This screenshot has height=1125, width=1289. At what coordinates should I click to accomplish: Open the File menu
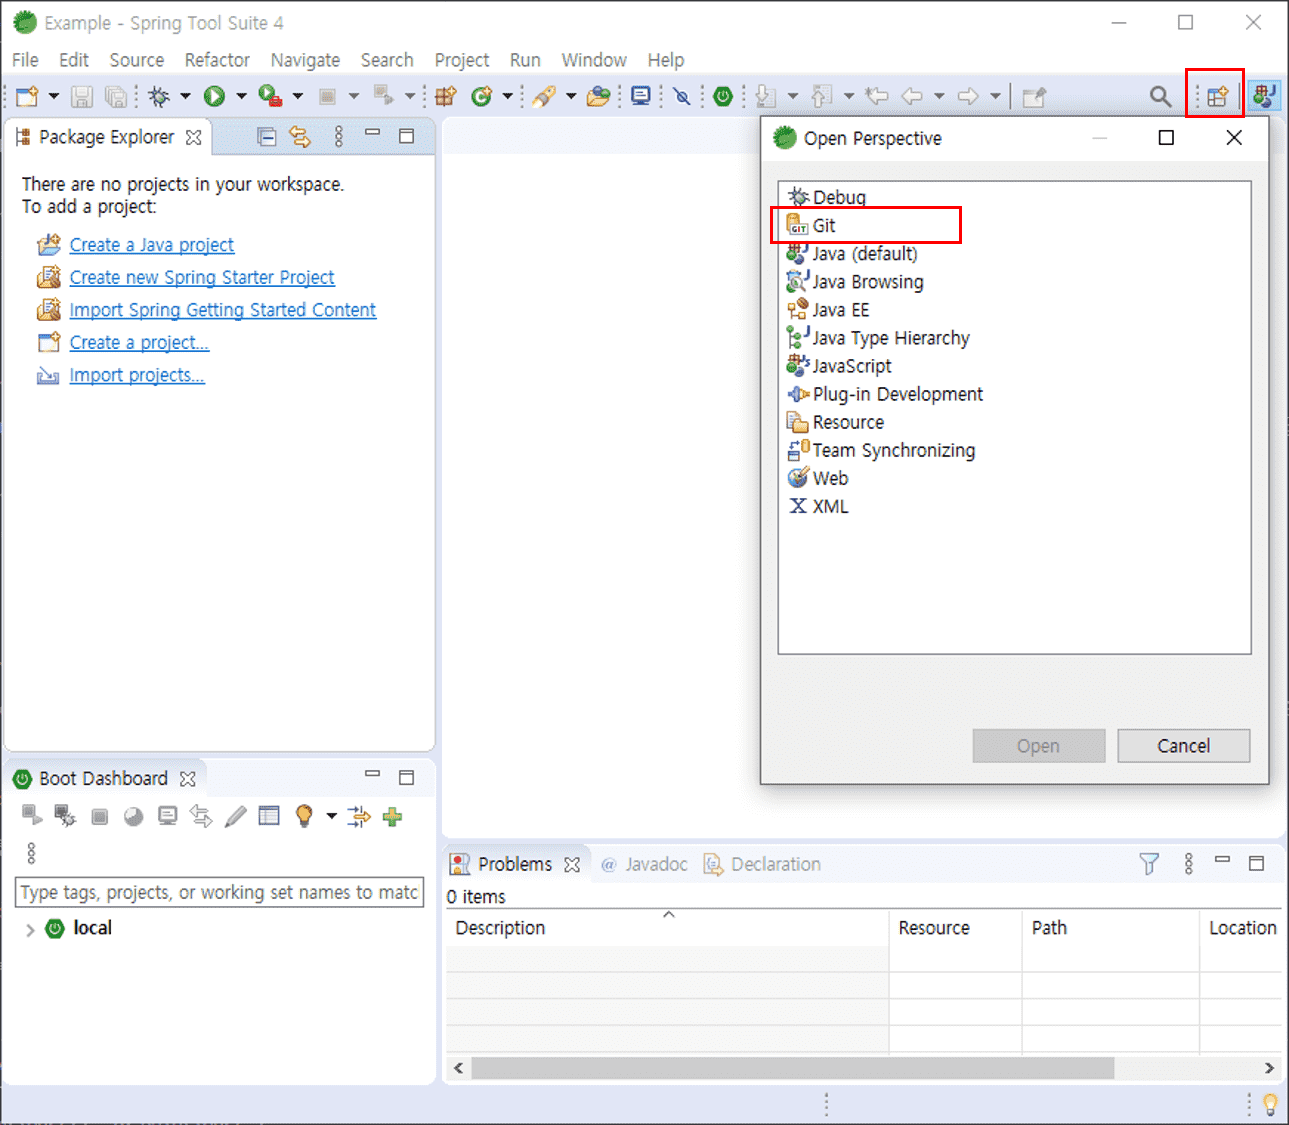[x=25, y=60]
